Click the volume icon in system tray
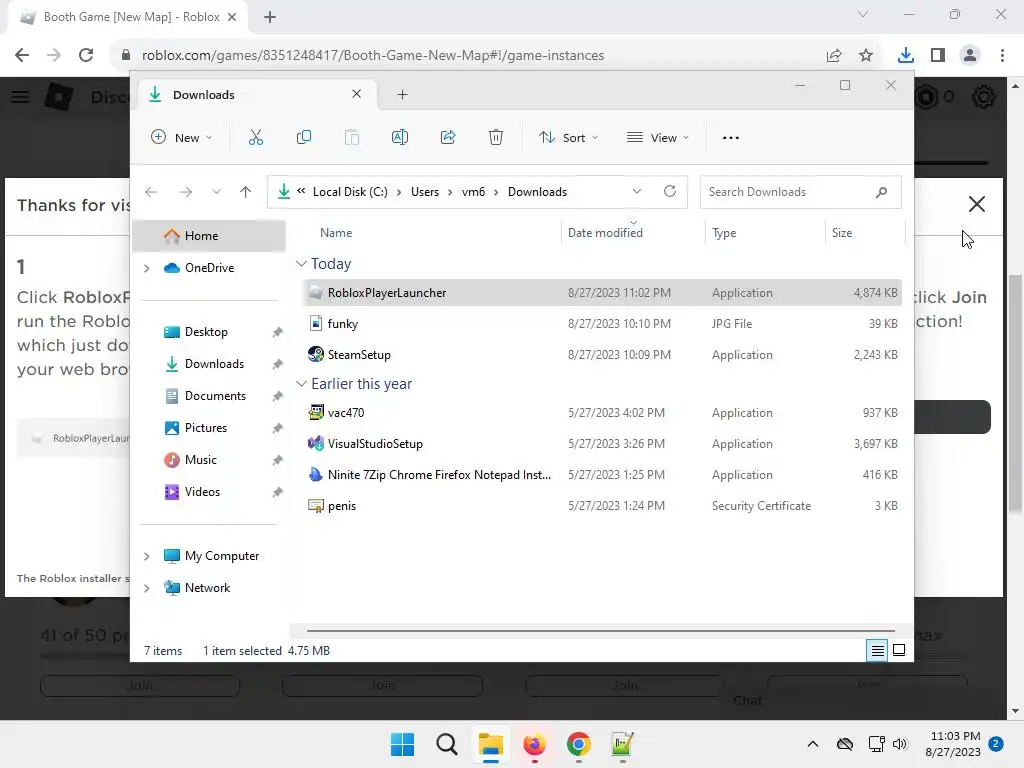This screenshot has width=1024, height=768. (x=899, y=744)
